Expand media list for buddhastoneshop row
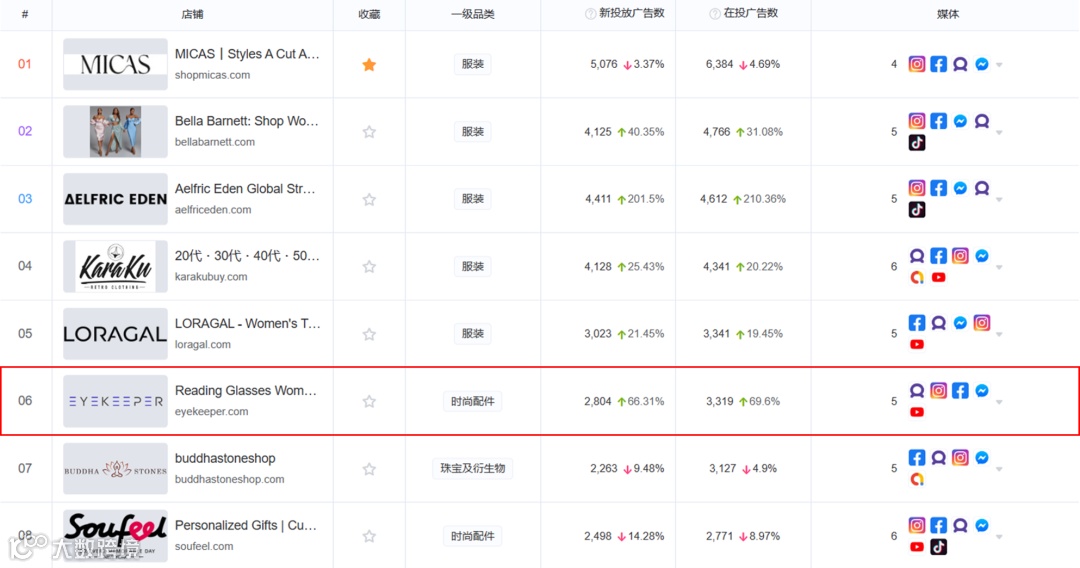The width and height of the screenshot is (1080, 568). pyautogui.click(x=999, y=470)
